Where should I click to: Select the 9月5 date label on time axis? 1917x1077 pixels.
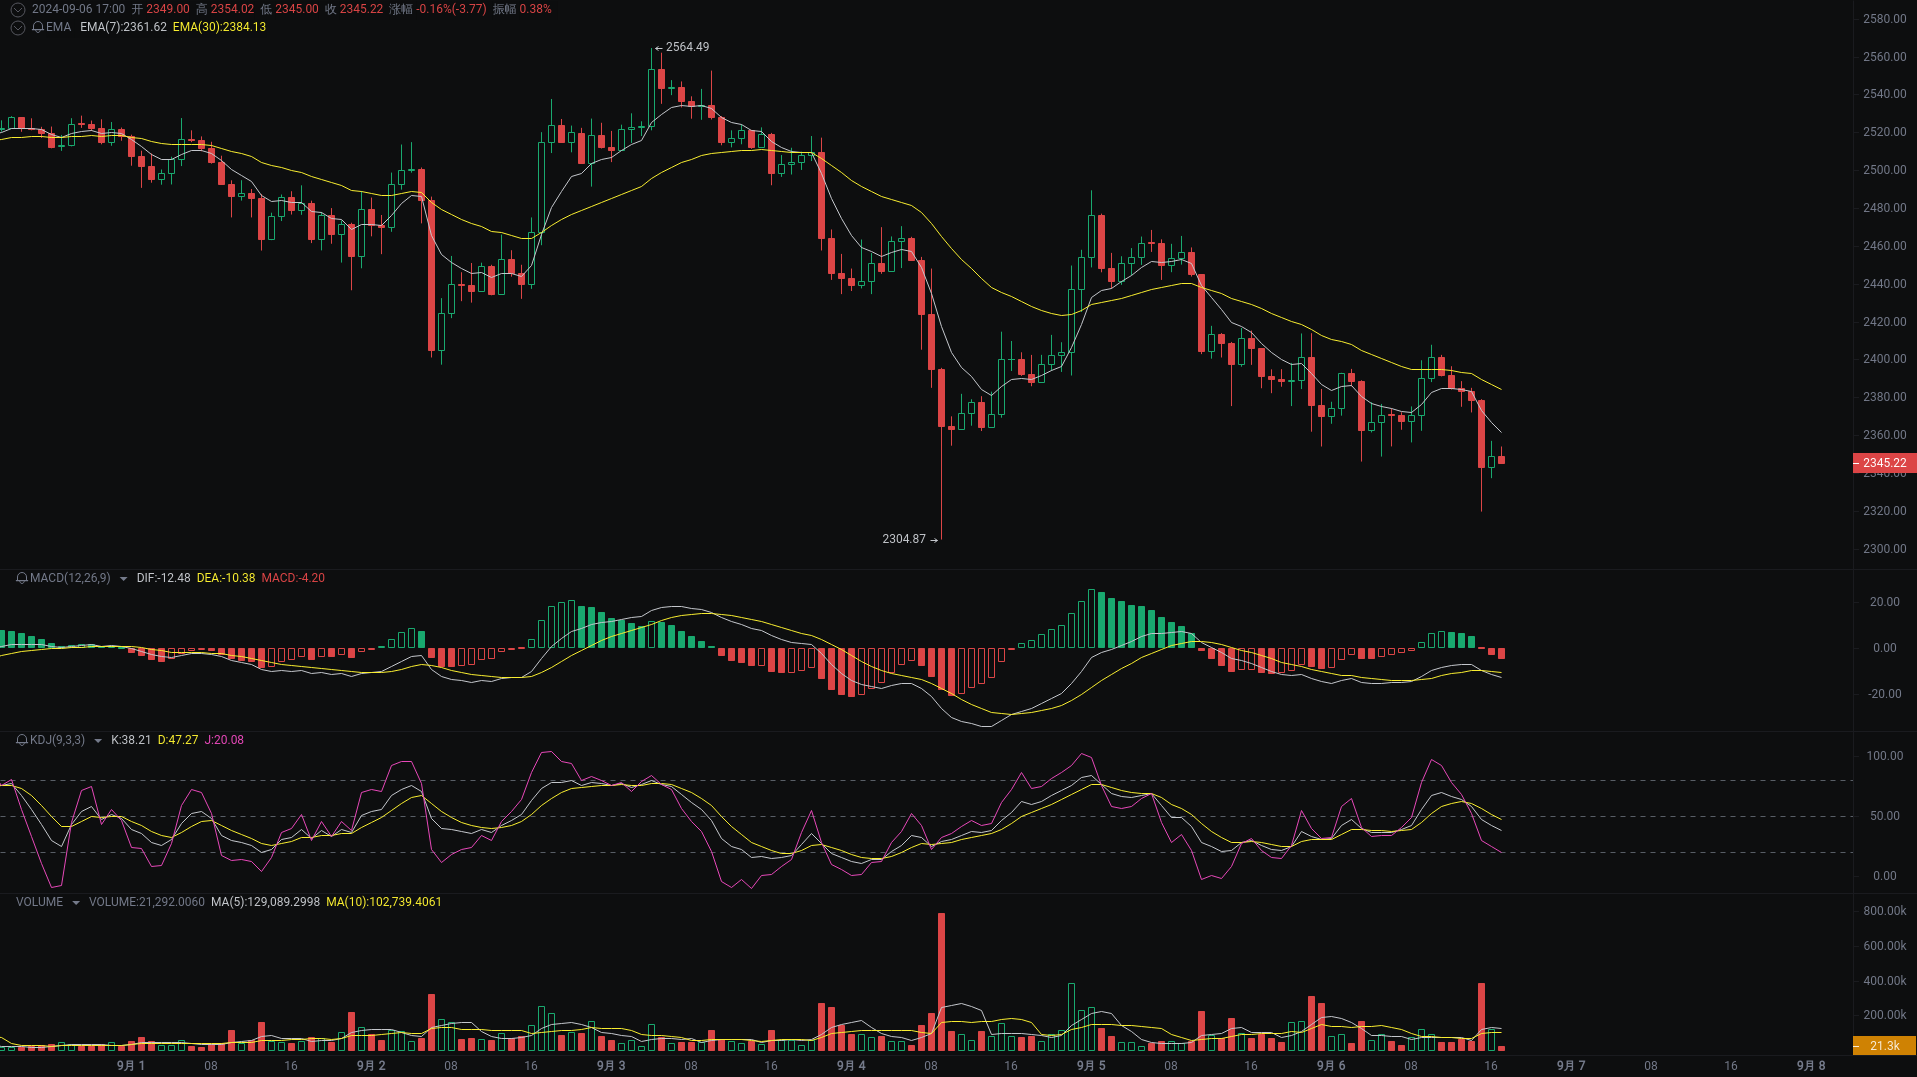1090,1065
